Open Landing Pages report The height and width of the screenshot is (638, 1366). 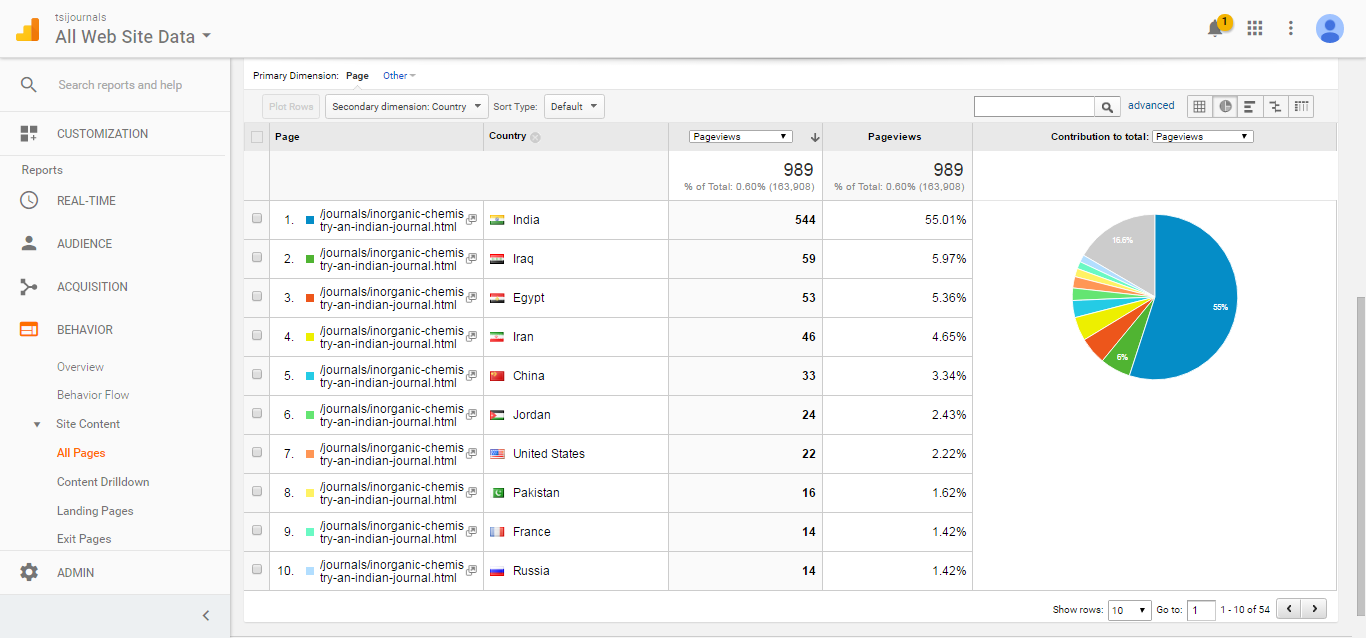(95, 511)
